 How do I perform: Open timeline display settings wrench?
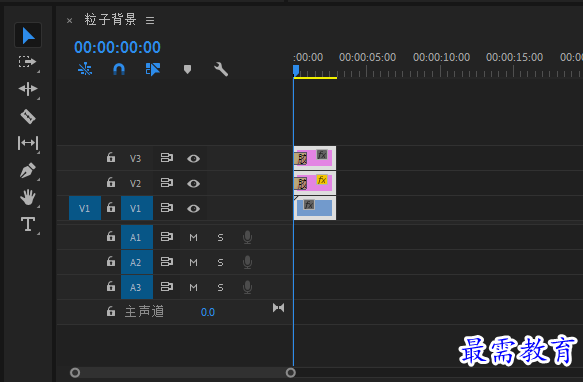click(221, 69)
